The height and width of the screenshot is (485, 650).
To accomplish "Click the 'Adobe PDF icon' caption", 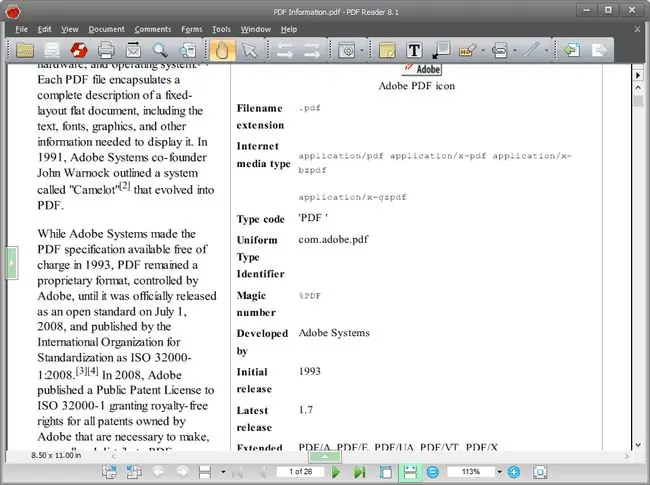I will (x=417, y=86).
